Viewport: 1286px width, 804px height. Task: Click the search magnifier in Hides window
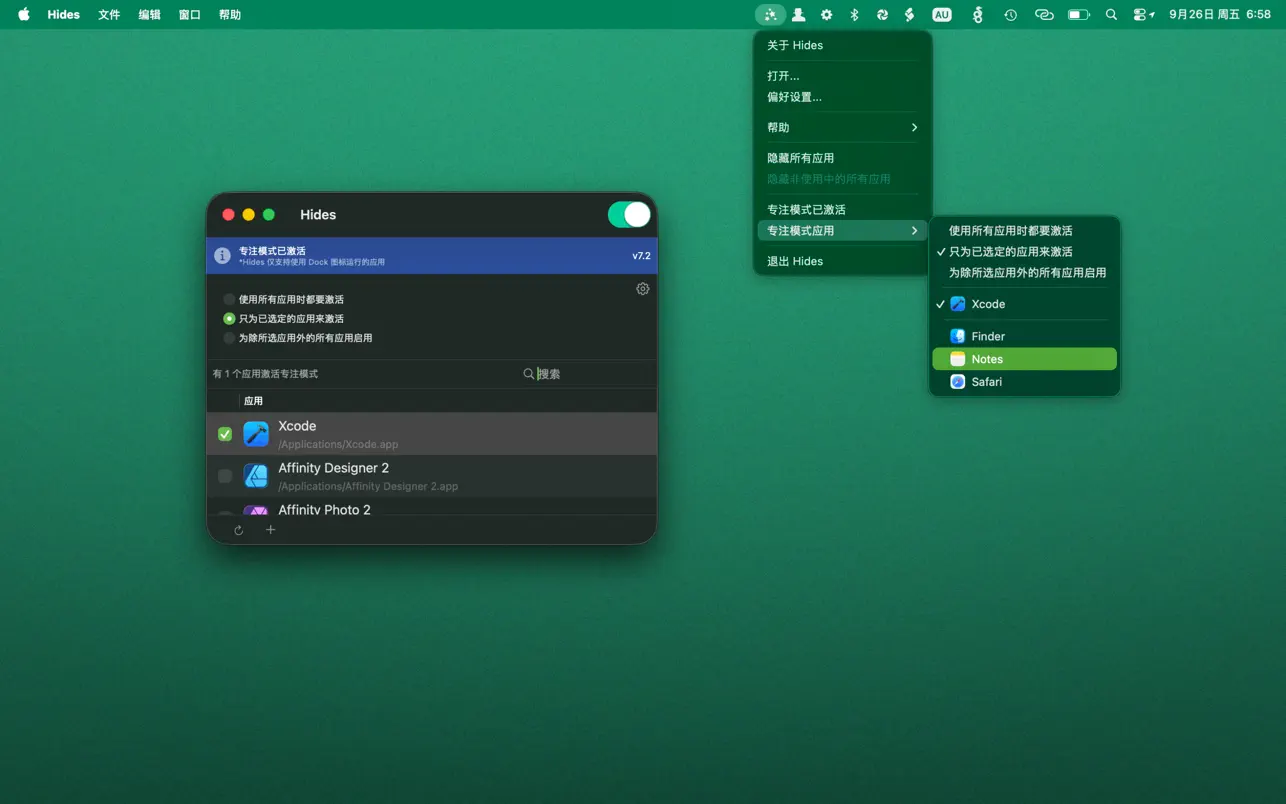click(x=529, y=374)
